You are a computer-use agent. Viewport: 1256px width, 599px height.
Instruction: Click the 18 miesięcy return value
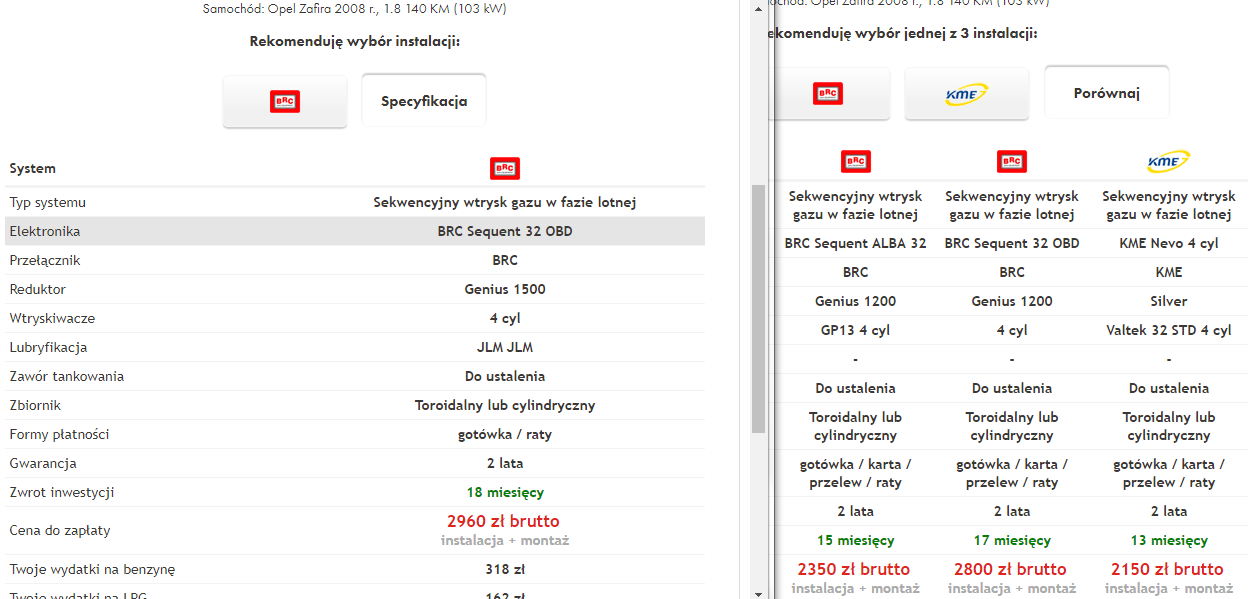(x=505, y=492)
